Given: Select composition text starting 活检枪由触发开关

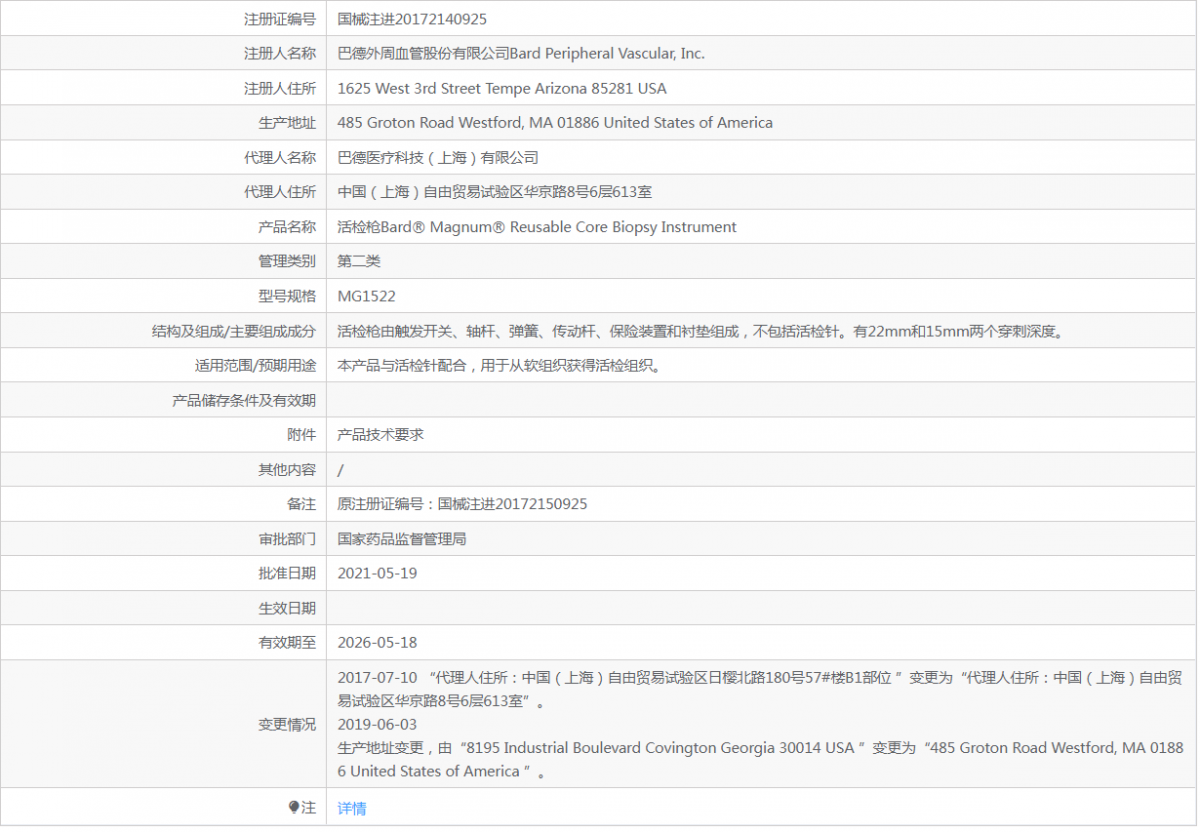Looking at the screenshot, I should coord(700,331).
